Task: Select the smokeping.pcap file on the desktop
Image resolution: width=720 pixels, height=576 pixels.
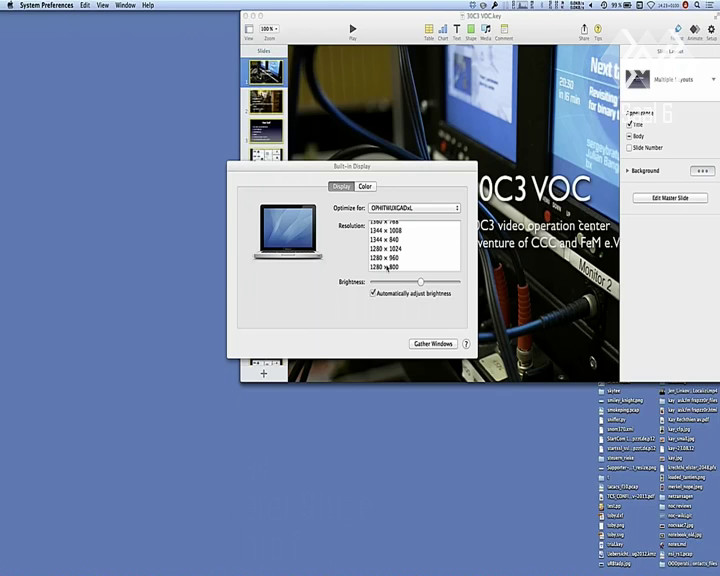Action: point(619,410)
